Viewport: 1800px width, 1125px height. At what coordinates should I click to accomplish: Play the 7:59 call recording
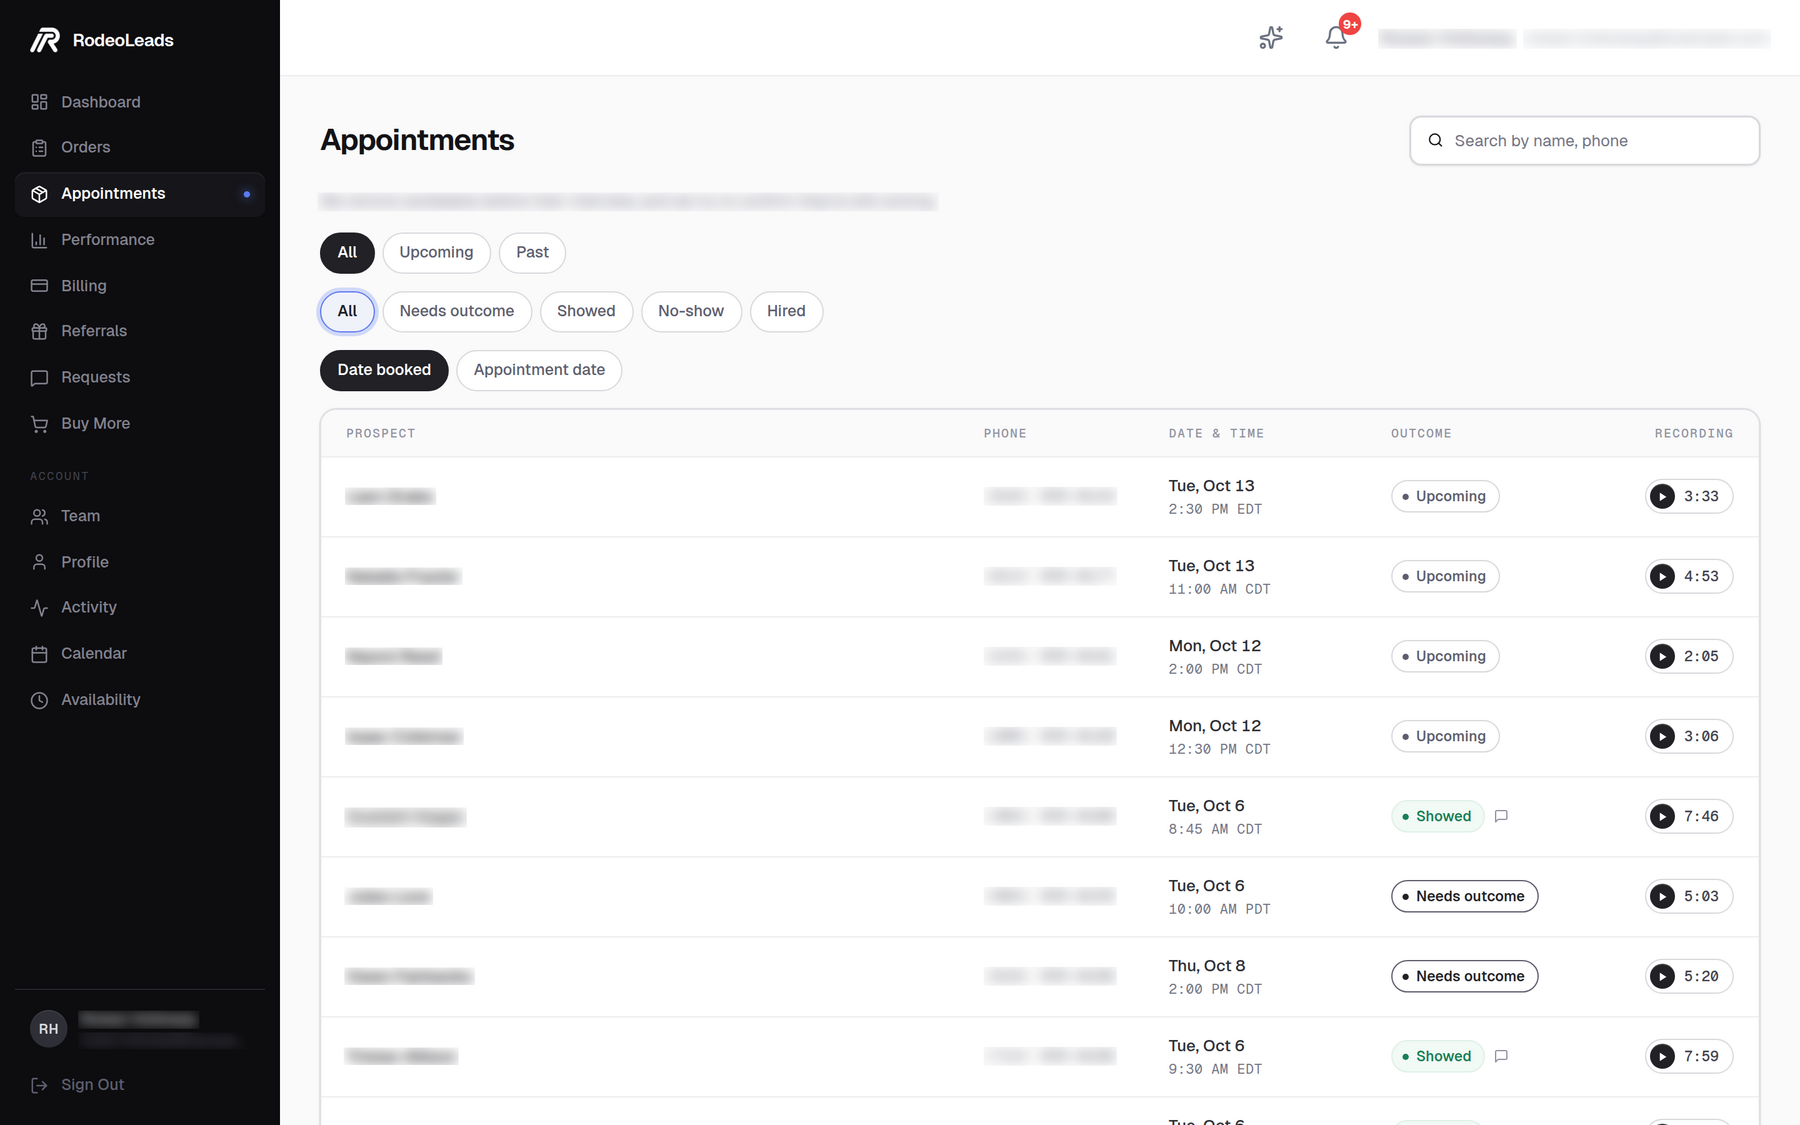point(1689,1056)
